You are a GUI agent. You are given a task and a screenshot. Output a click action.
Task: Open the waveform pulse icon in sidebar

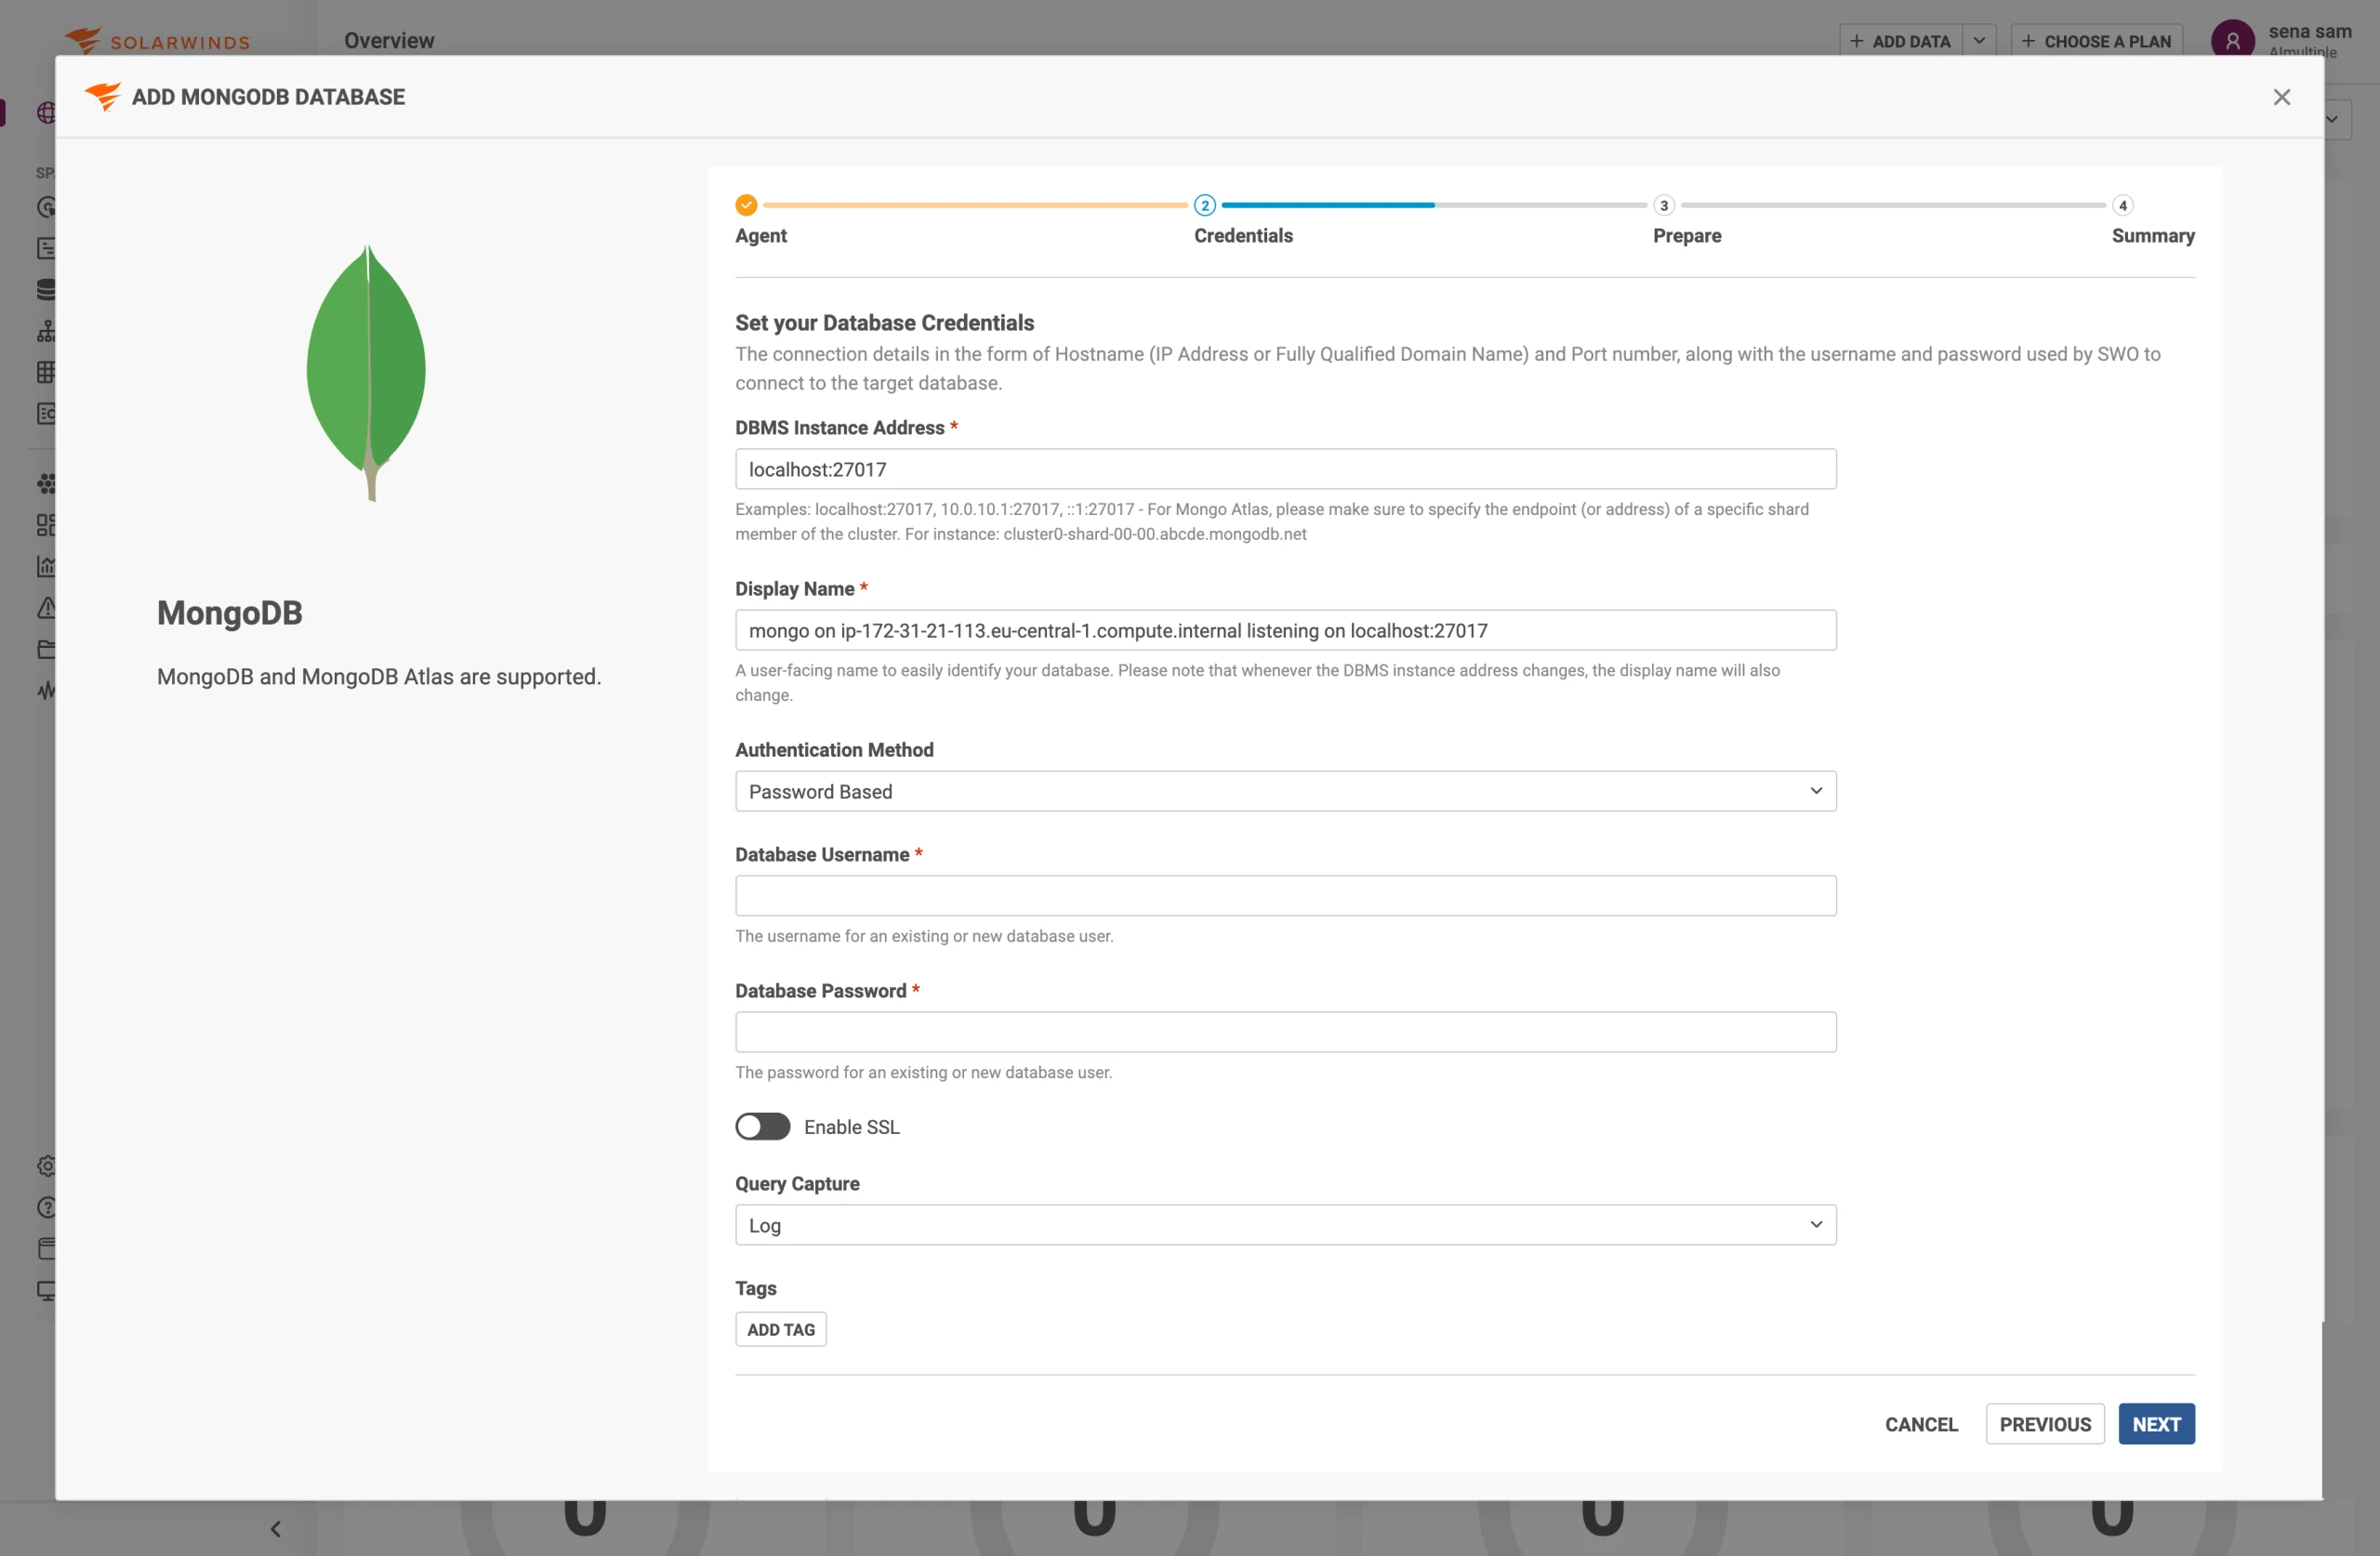[x=46, y=690]
